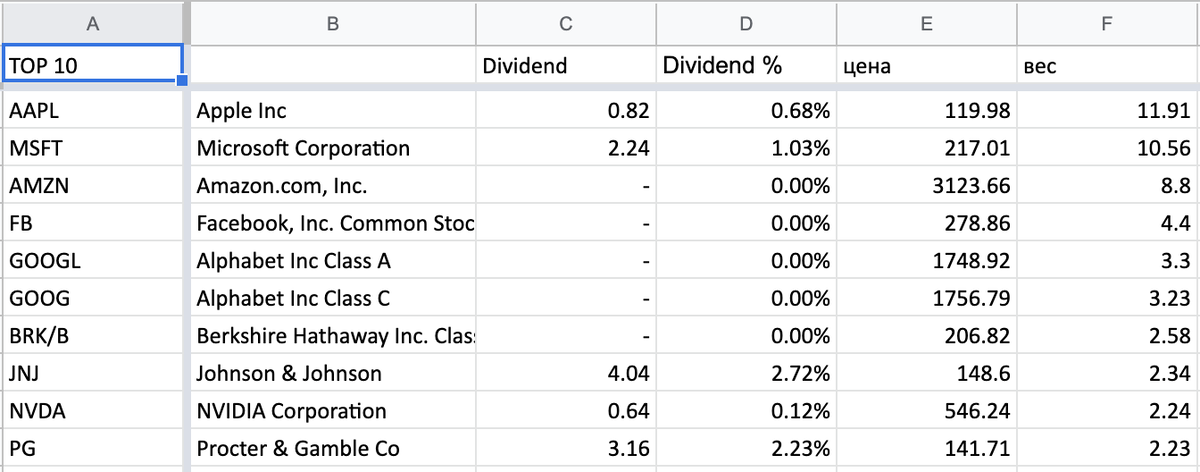The height and width of the screenshot is (472, 1200).
Task: Click the NVIDIA Corporation cell
Action: [x=332, y=411]
